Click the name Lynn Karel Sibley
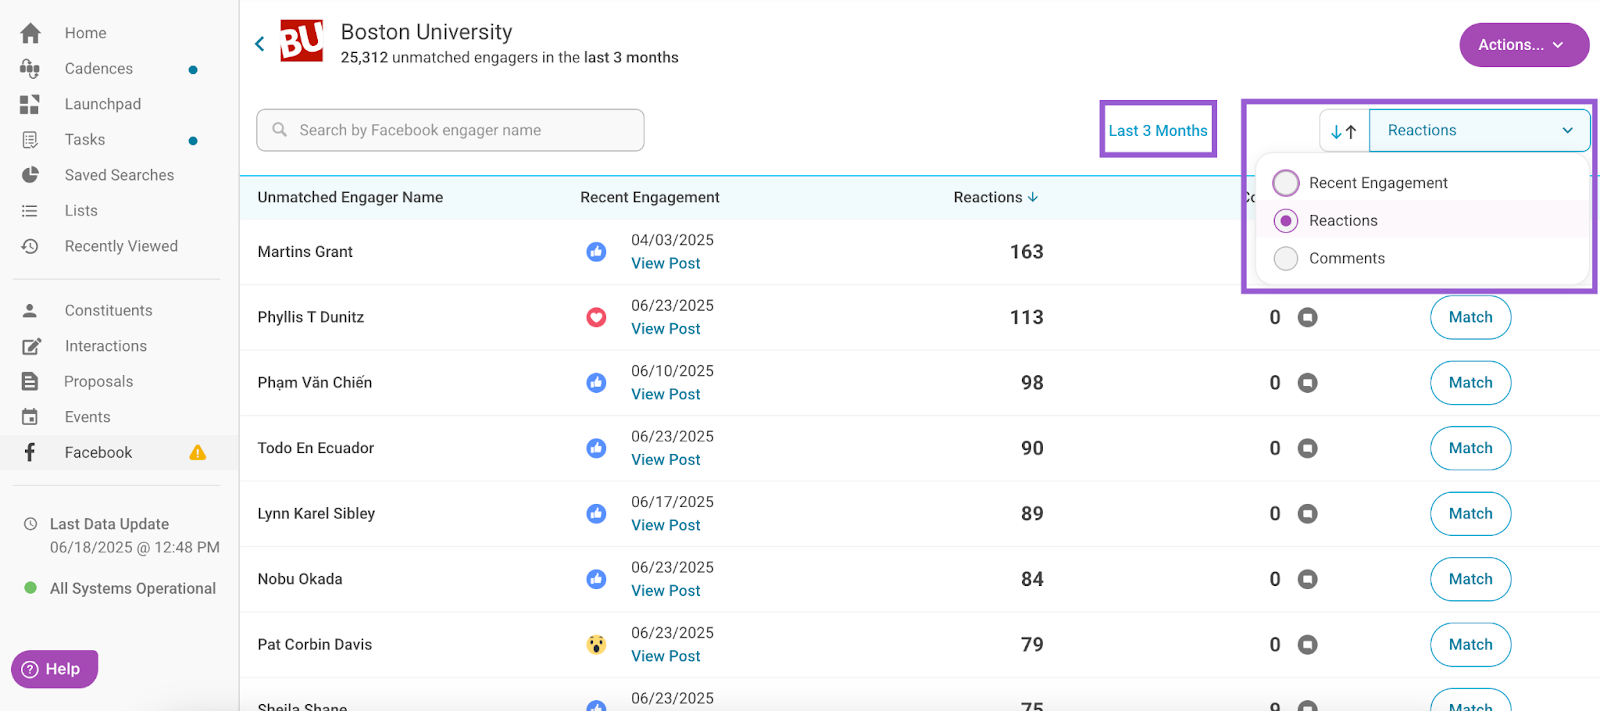Viewport: 1600px width, 711px height. pos(316,514)
